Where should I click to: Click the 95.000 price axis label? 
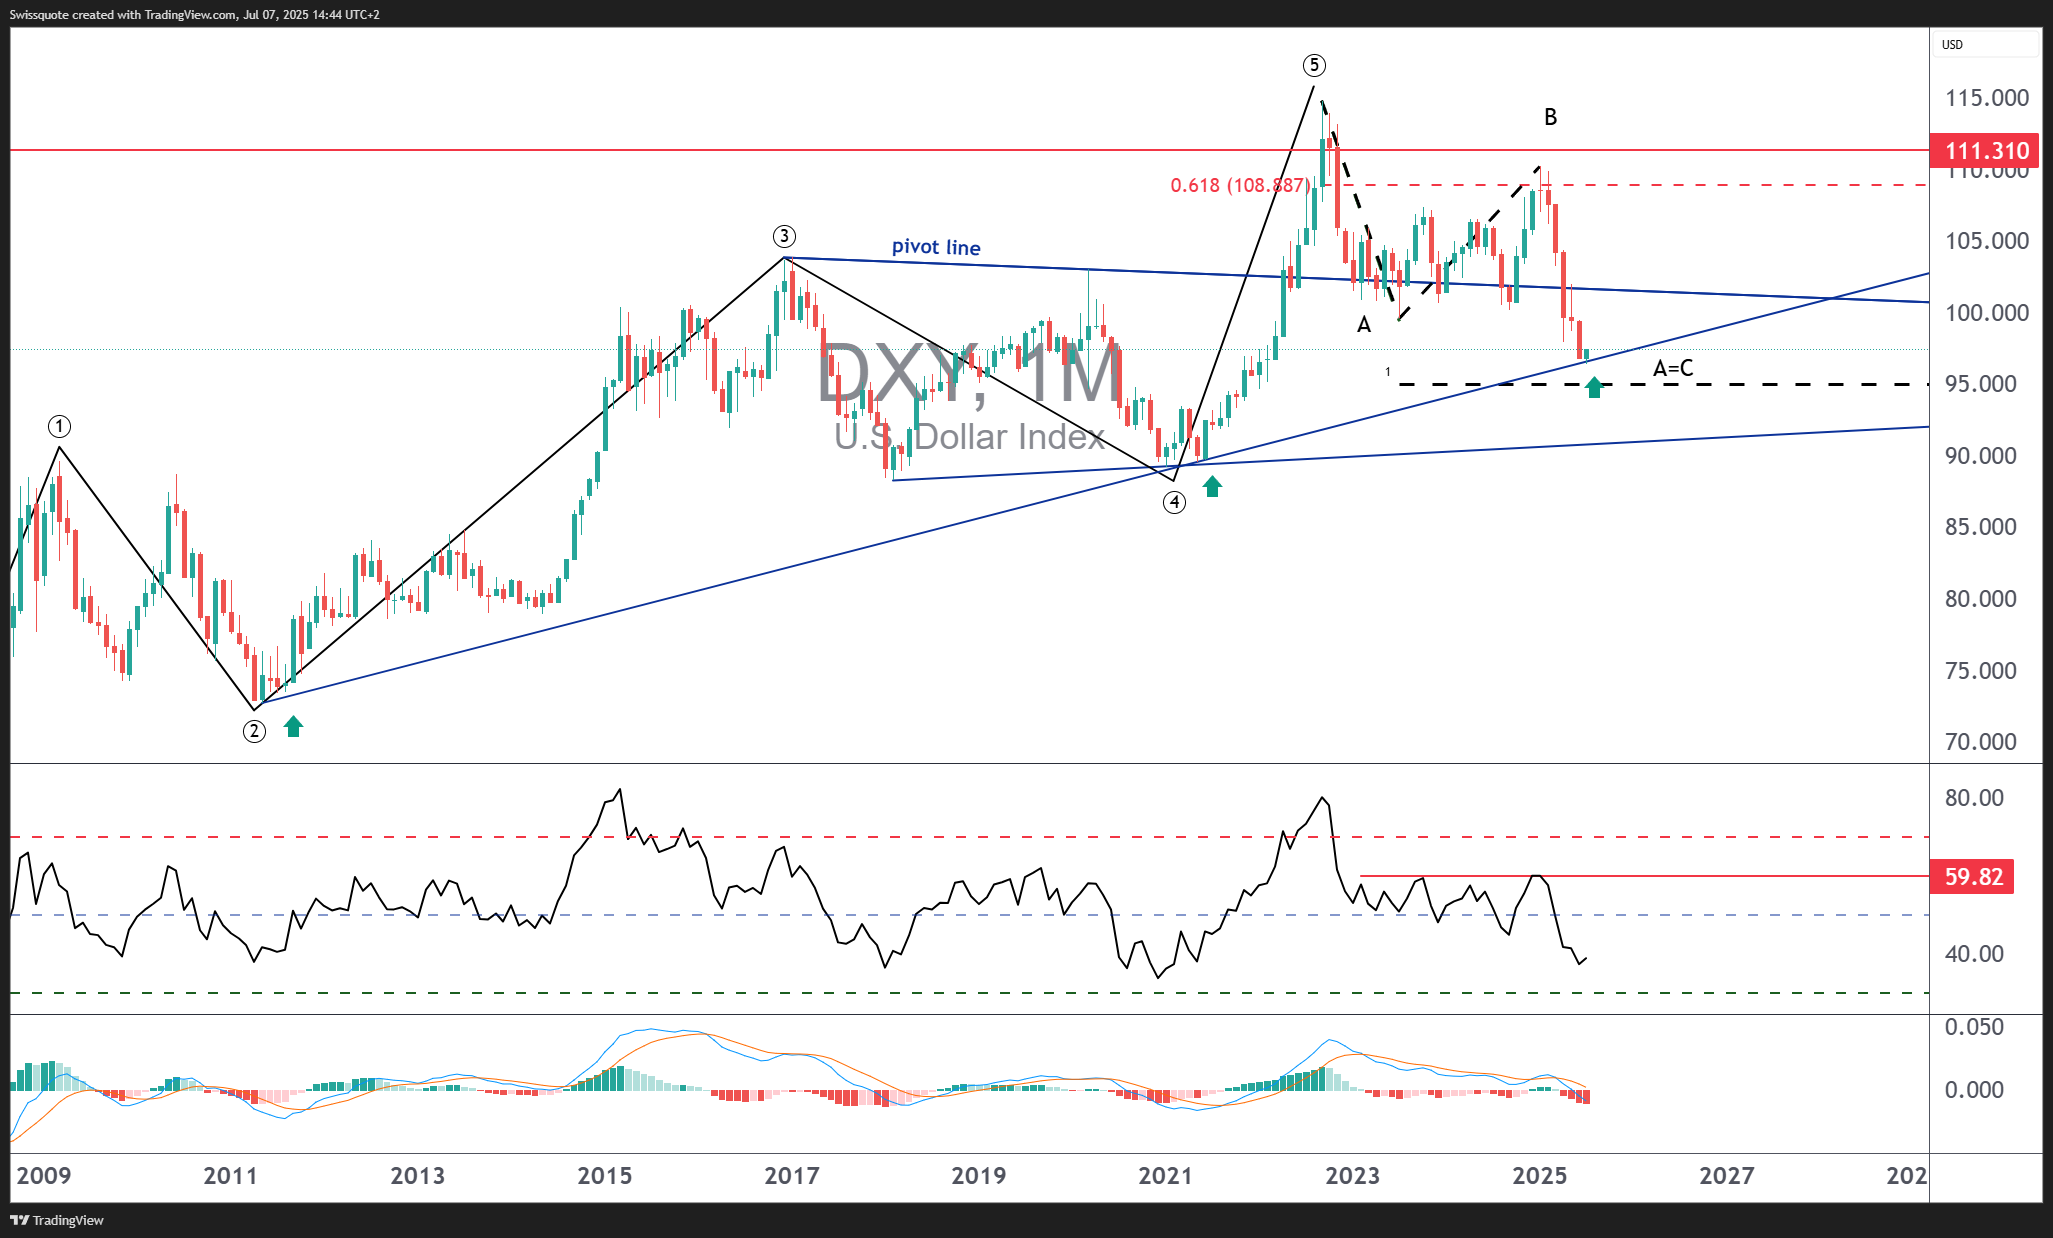point(1980,384)
